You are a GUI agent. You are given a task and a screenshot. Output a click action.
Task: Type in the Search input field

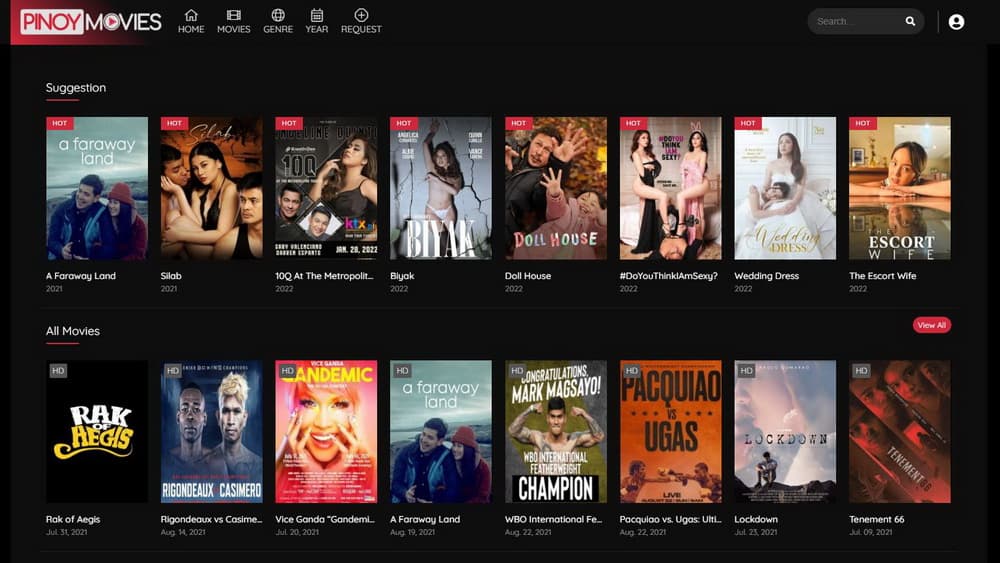point(855,21)
